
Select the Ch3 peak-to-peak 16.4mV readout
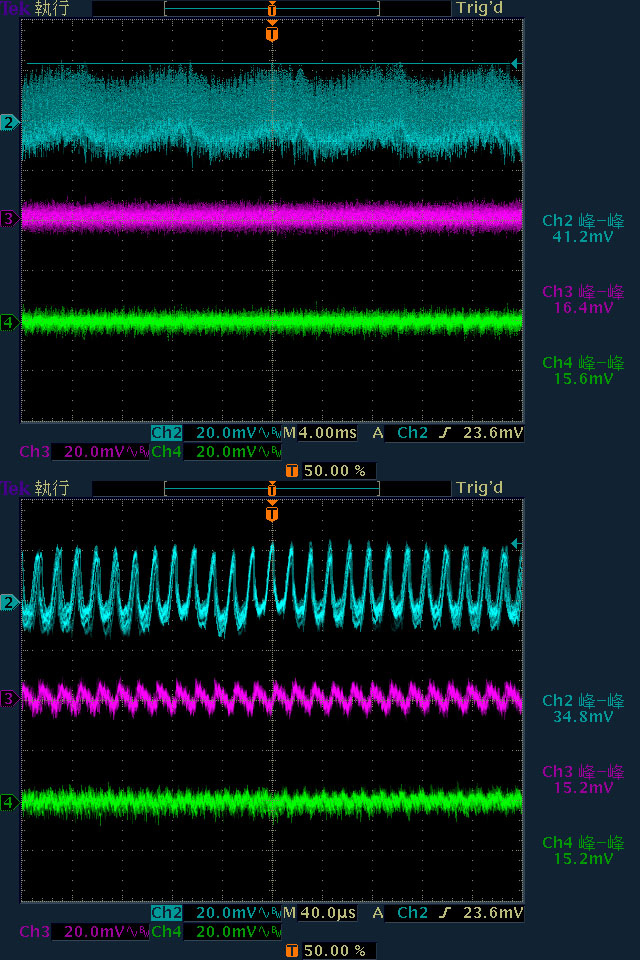click(583, 300)
